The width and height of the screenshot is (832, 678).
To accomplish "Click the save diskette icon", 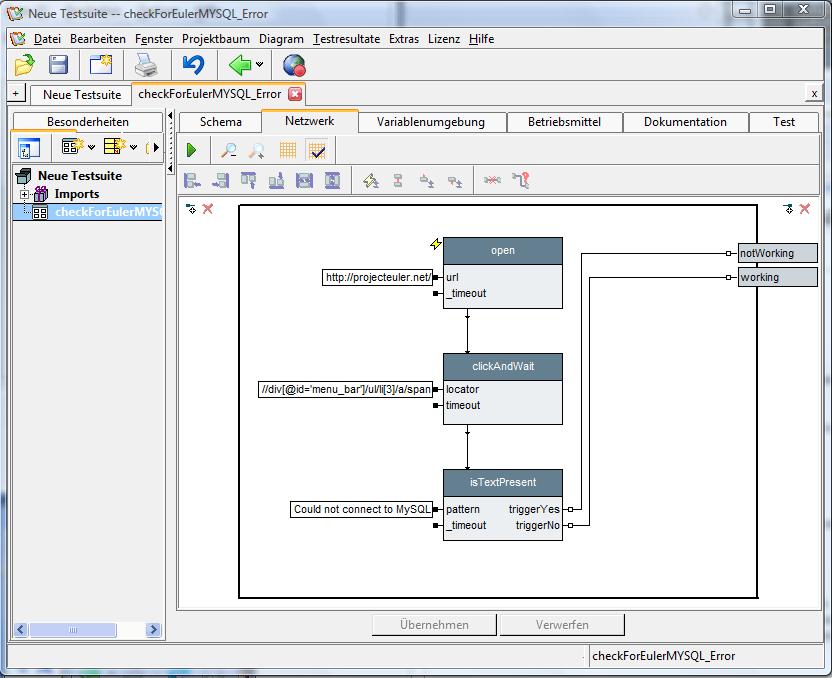I will (x=59, y=65).
